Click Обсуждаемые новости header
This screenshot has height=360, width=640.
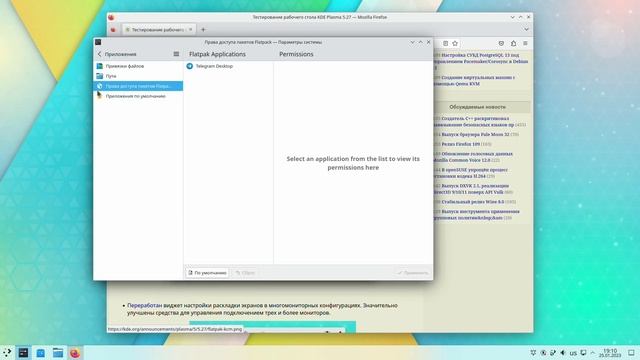pyautogui.click(x=477, y=107)
